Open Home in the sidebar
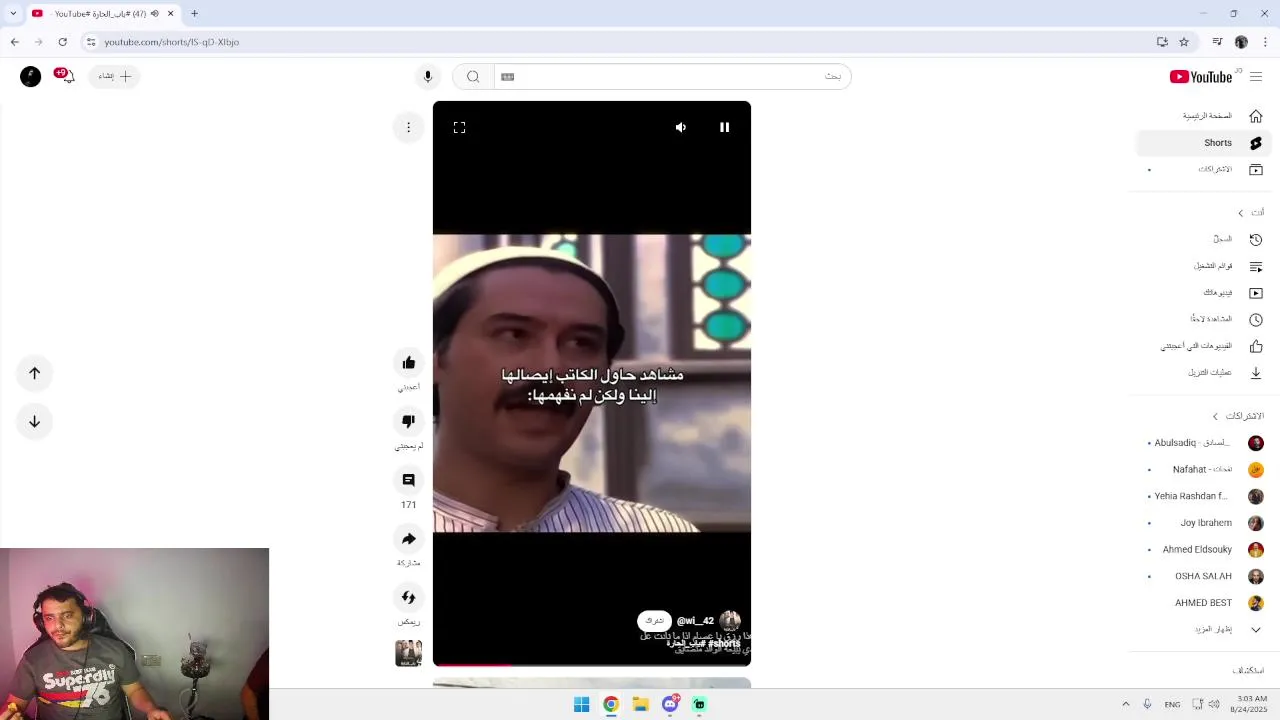The height and width of the screenshot is (720, 1280). point(1204,116)
